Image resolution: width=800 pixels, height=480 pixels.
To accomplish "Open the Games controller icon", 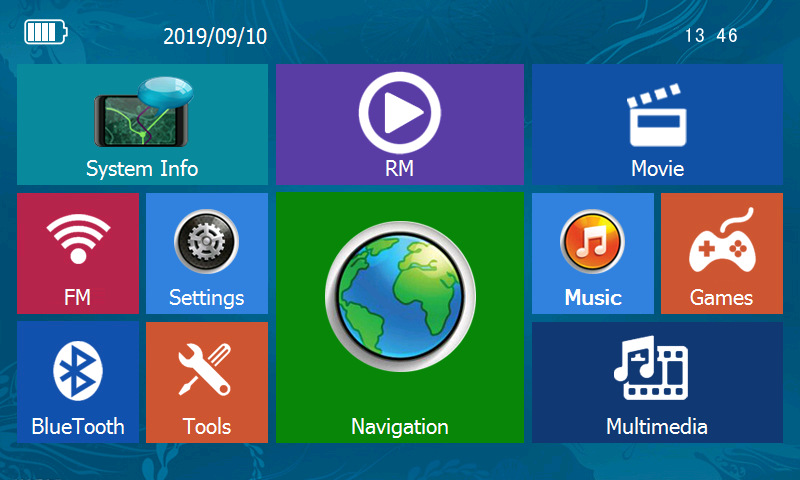I will pos(722,240).
